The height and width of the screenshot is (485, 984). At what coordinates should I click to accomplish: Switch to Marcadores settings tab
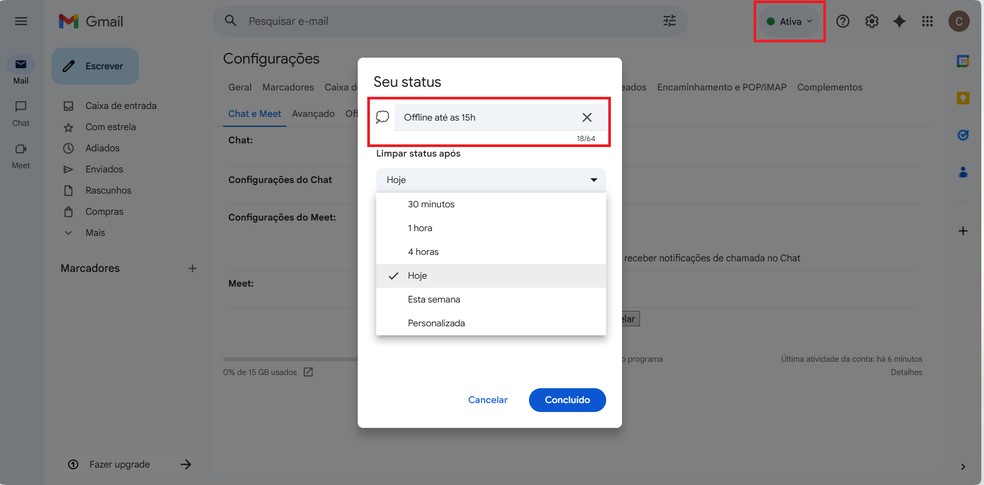pyautogui.click(x=288, y=87)
